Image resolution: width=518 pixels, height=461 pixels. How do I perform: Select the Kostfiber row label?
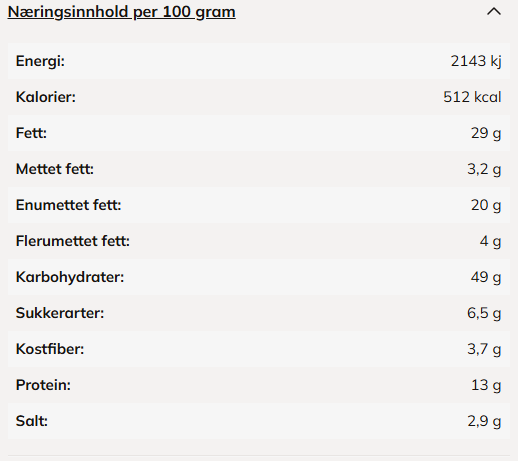[x=50, y=349]
